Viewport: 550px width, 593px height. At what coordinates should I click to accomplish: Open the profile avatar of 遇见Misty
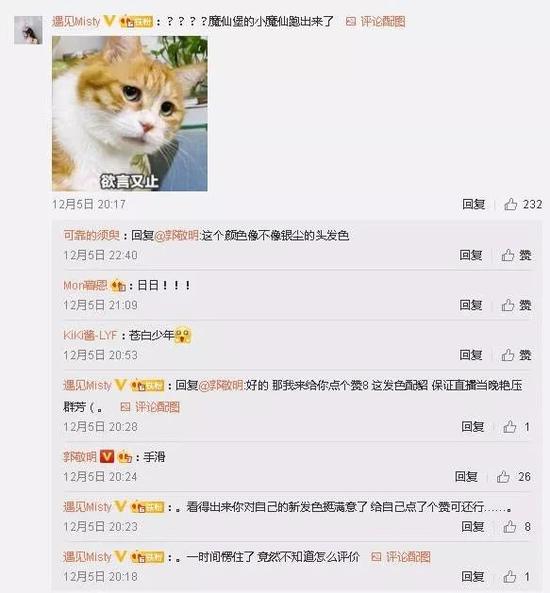coord(28,30)
